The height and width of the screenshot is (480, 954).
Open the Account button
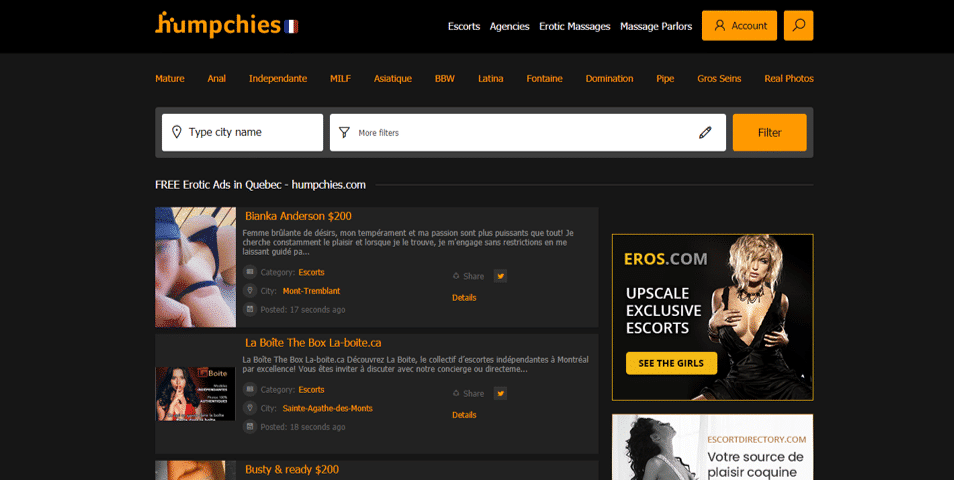[739, 26]
